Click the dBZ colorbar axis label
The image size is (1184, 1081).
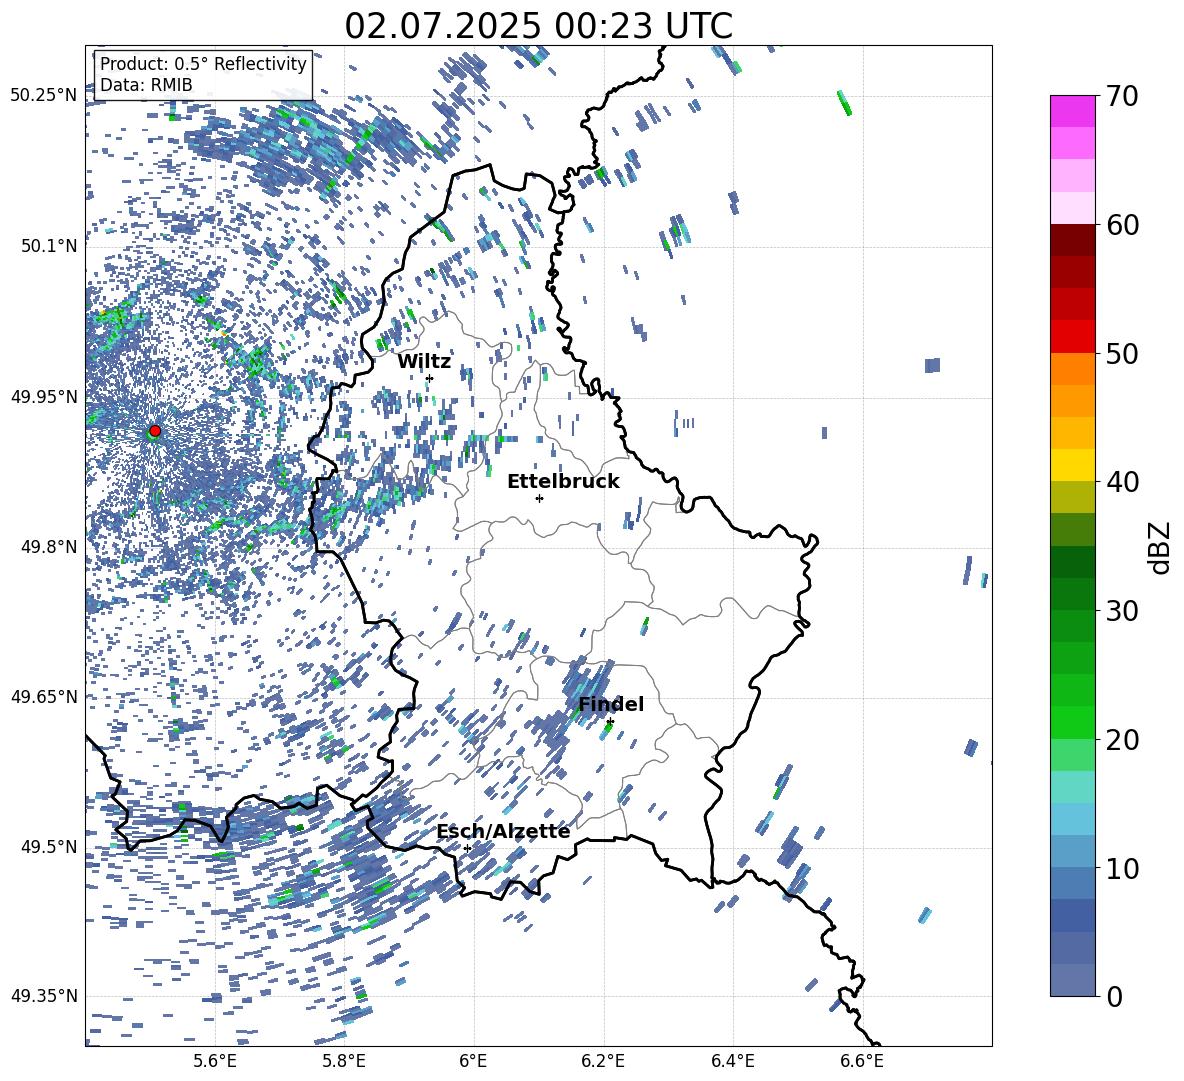point(1161,547)
